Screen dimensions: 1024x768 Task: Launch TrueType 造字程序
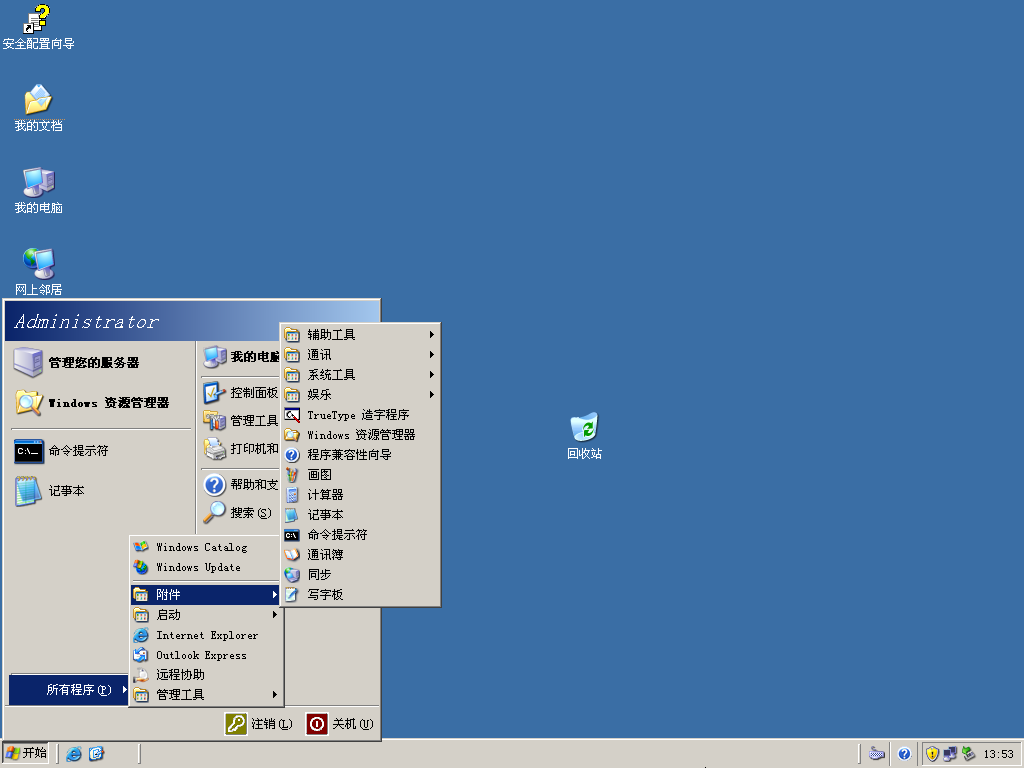[360, 415]
